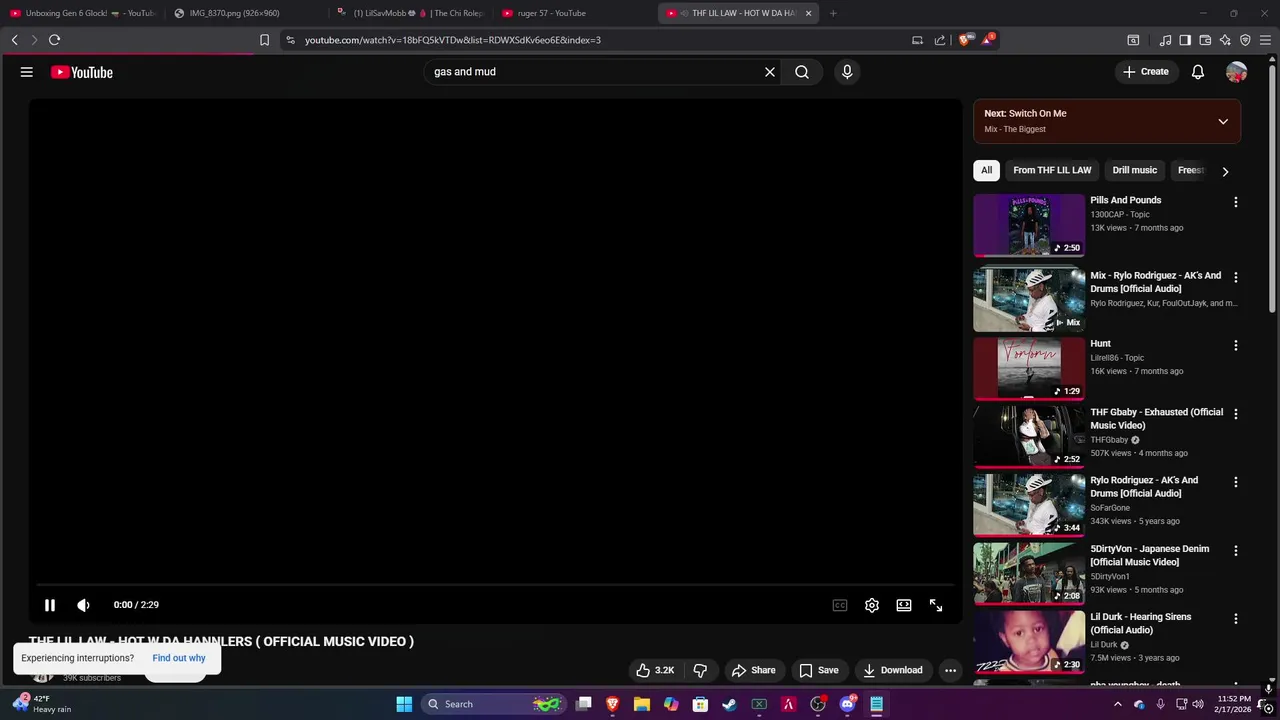The image size is (1280, 720).
Task: Click 'Find out why' link
Action: (179, 658)
